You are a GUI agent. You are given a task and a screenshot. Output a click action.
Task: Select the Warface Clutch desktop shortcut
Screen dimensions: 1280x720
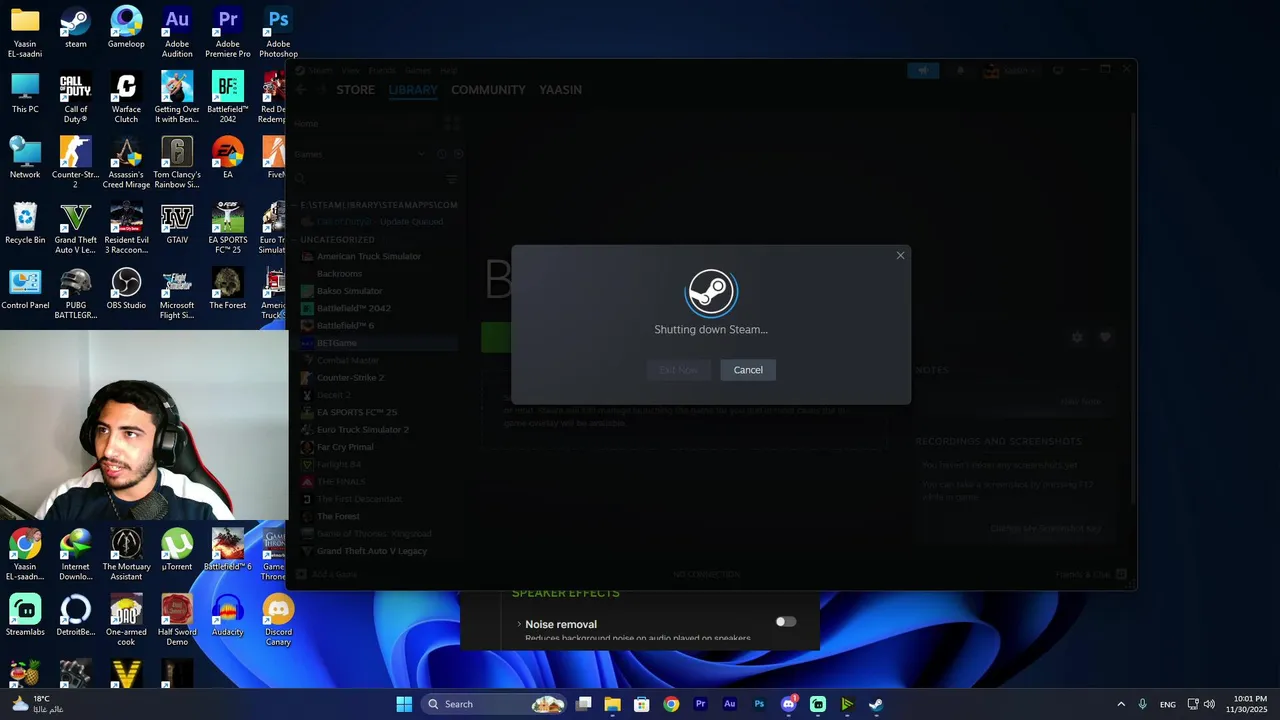pyautogui.click(x=126, y=98)
